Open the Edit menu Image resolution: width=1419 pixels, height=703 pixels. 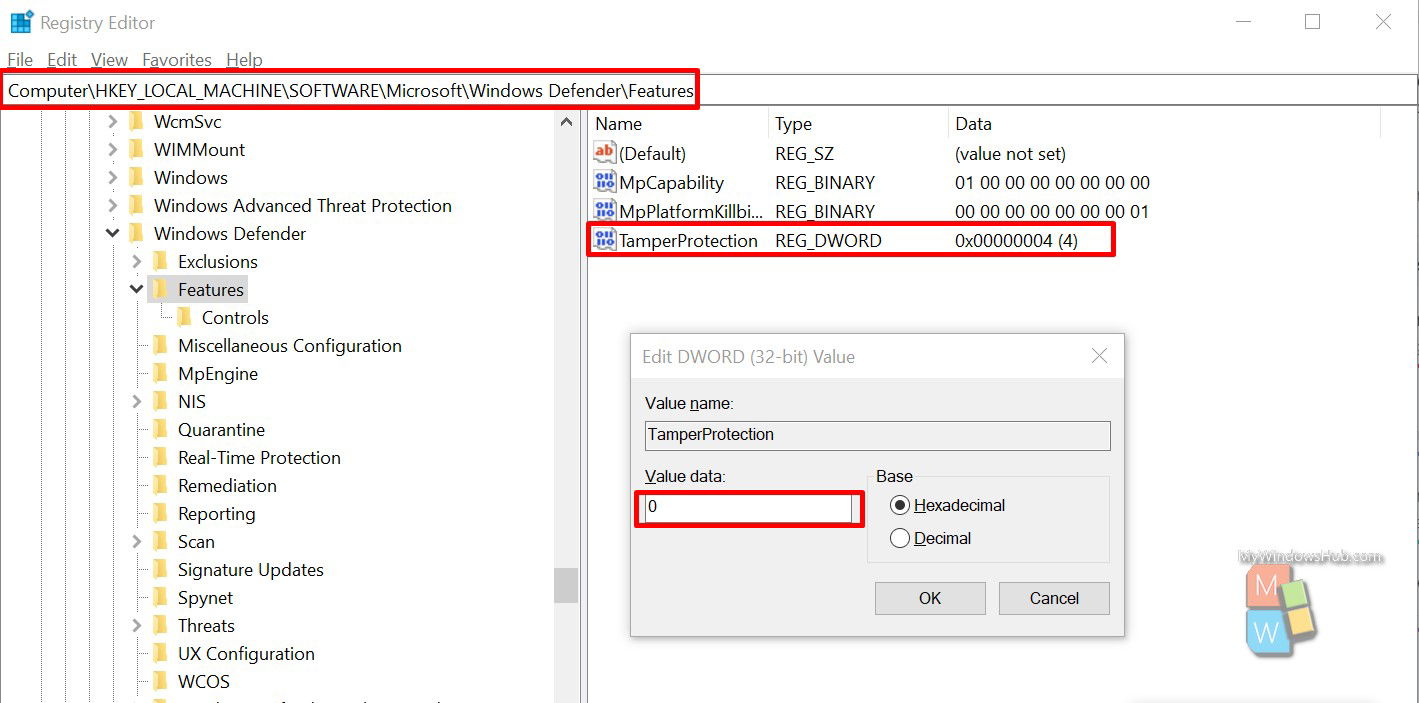tap(62, 60)
